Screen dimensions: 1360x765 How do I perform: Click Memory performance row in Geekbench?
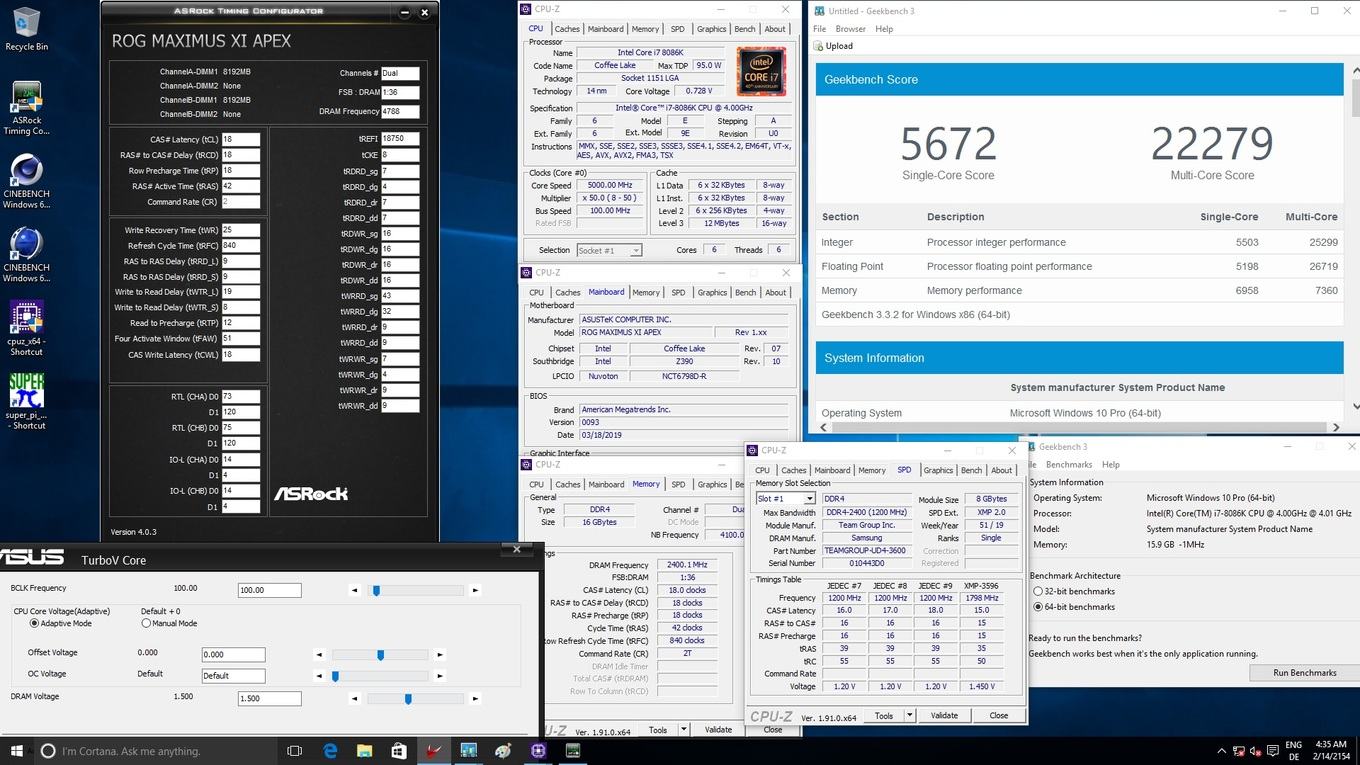pos(1080,290)
